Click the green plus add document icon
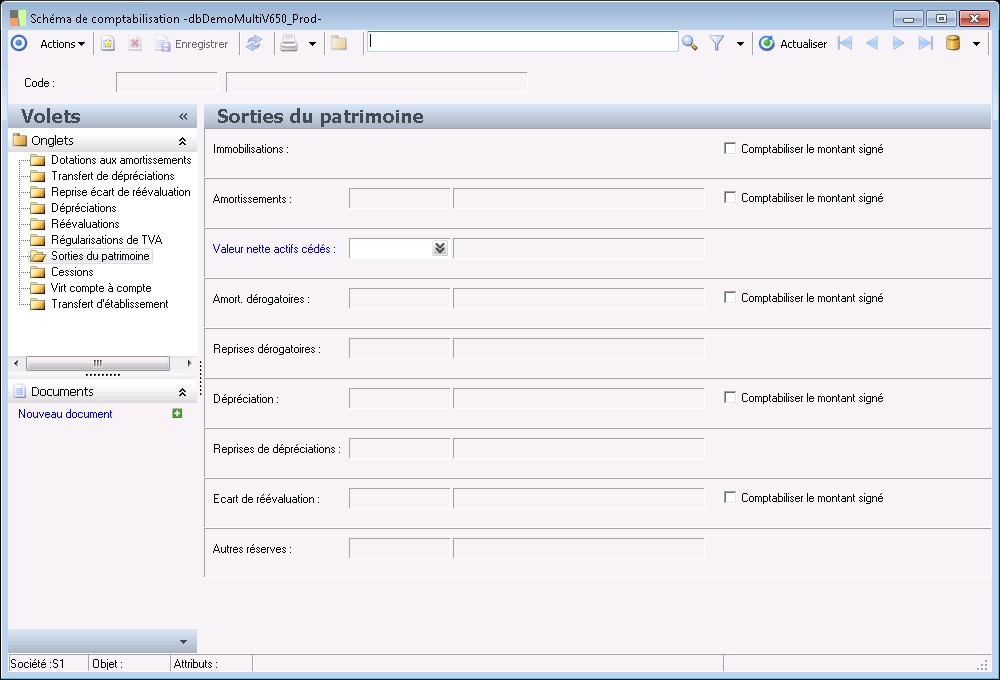Viewport: 1000px width, 680px height. point(177,413)
